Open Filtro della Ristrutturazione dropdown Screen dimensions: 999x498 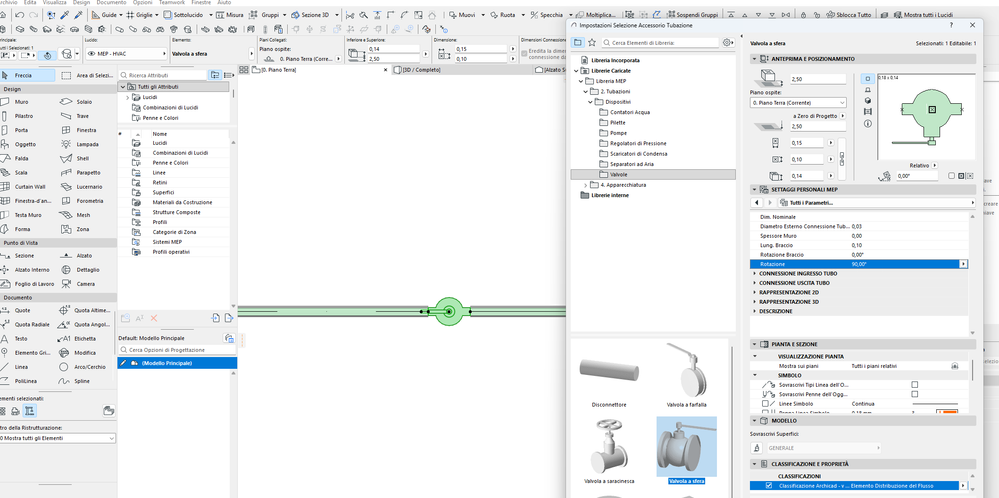tap(57, 438)
